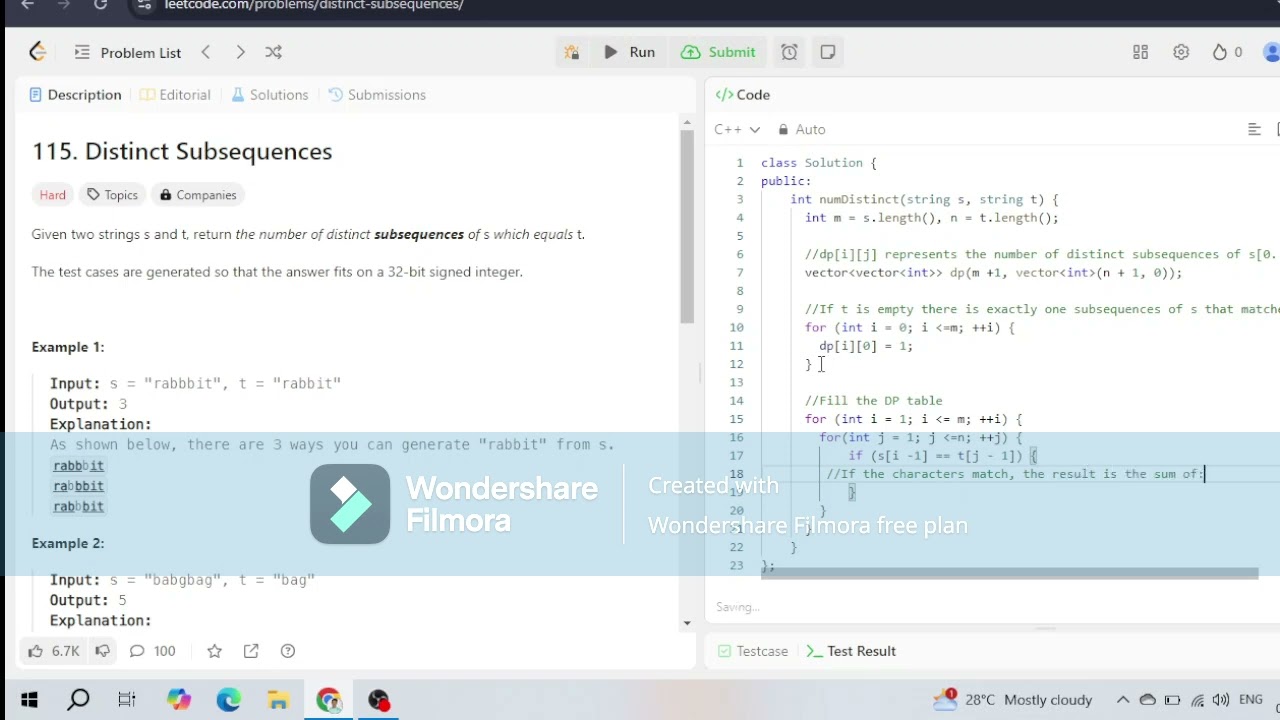Viewport: 1280px width, 720px height.
Task: Click the ENG language indicator
Action: click(x=1250, y=700)
